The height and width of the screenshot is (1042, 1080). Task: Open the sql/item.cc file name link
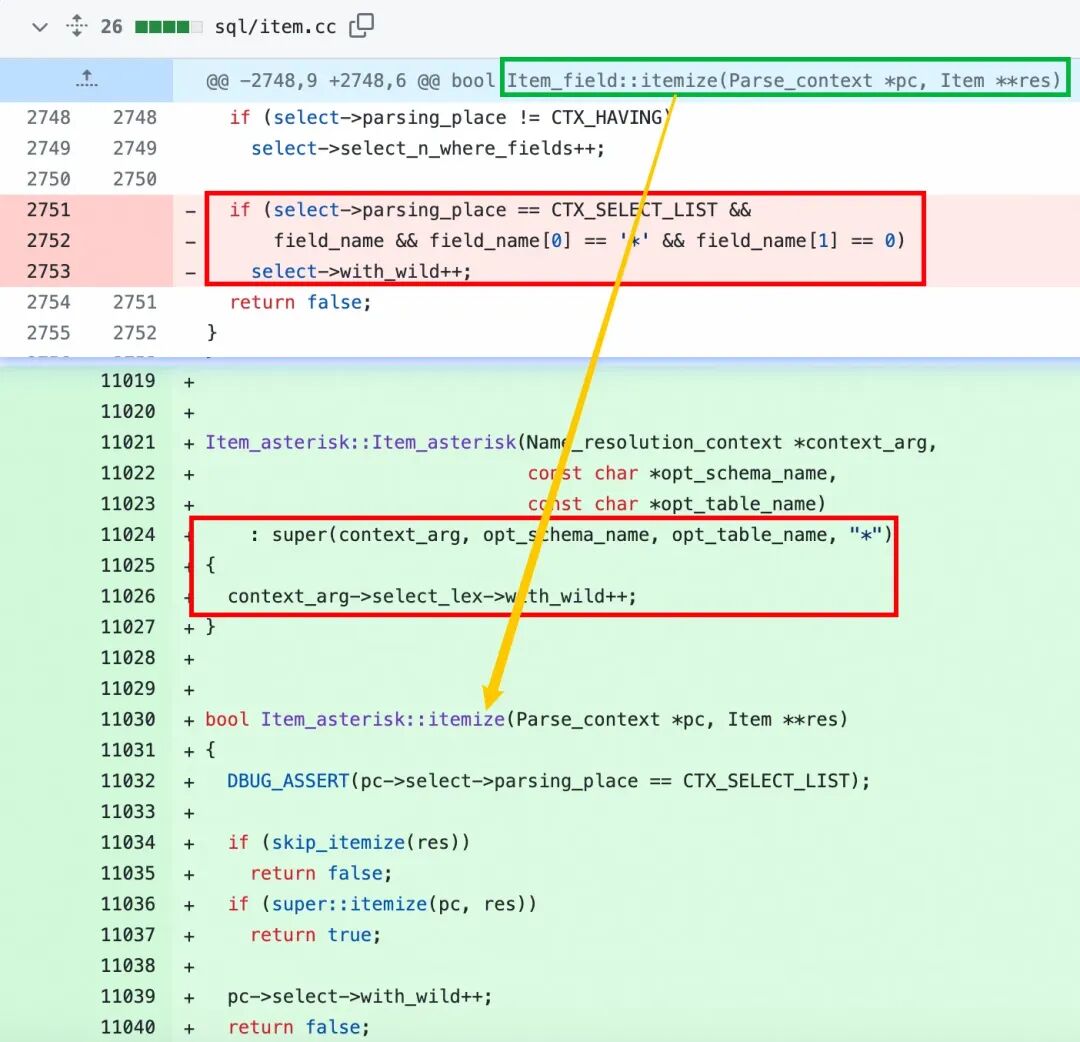(x=275, y=27)
